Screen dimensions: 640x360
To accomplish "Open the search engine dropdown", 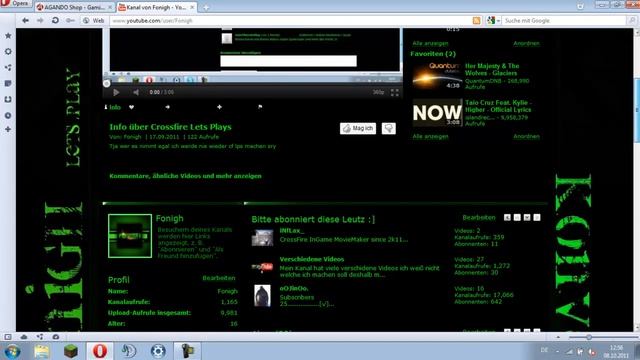I will pyautogui.click(x=493, y=20).
